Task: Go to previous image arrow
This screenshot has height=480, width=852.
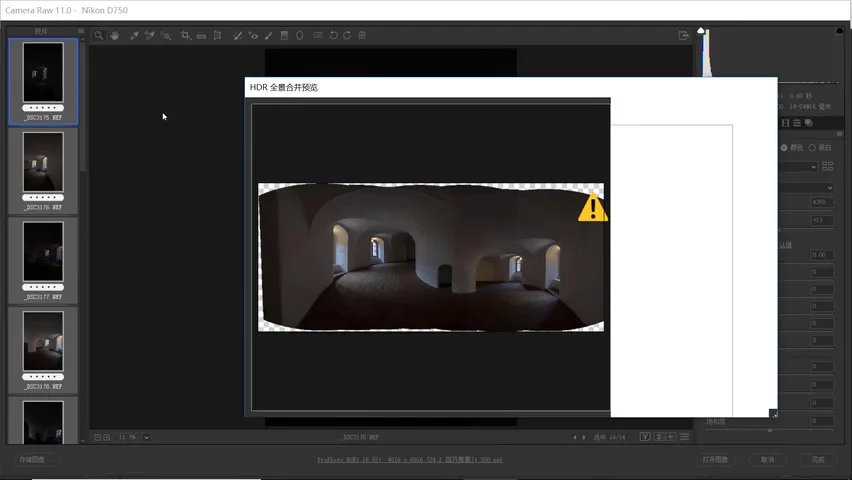Action: [x=574, y=437]
